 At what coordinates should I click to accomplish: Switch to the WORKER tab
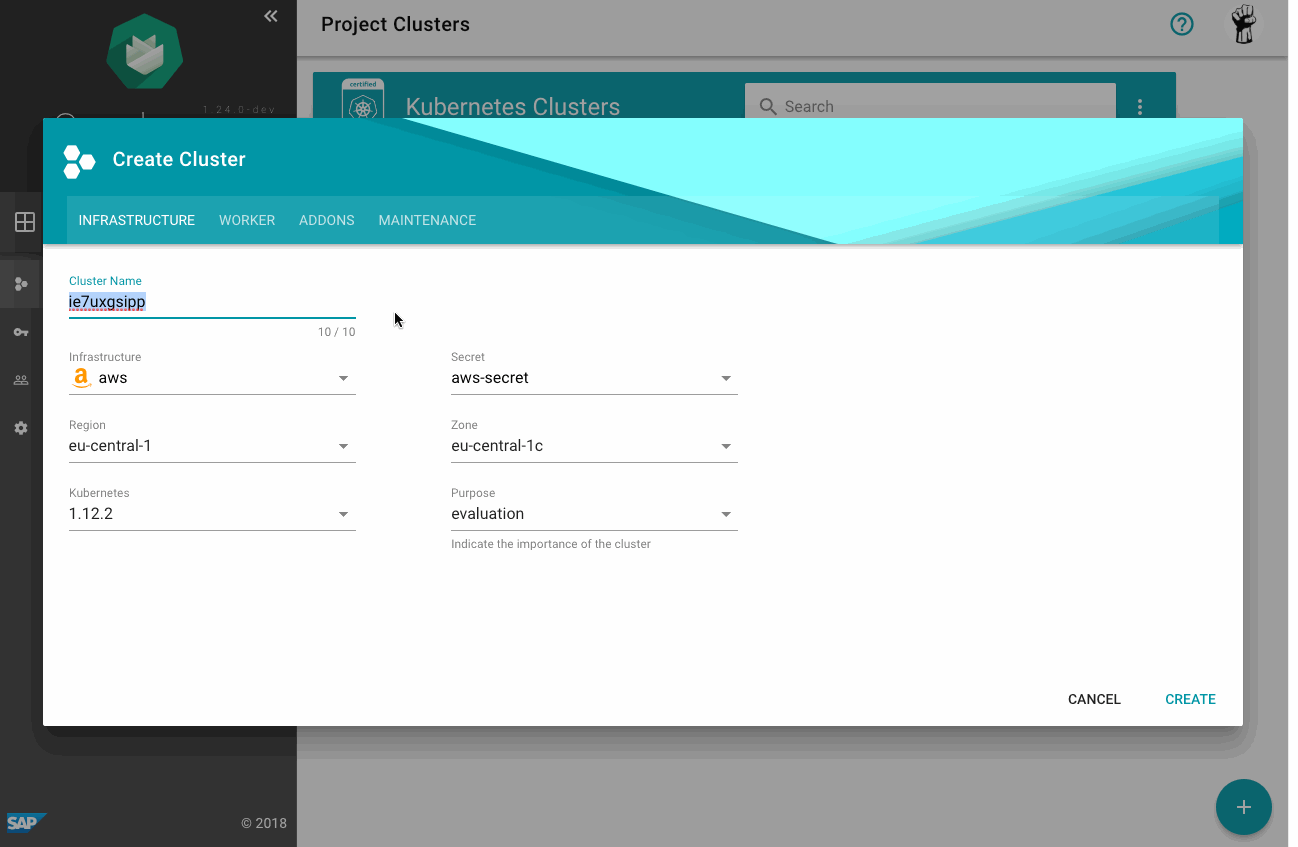tap(246, 220)
